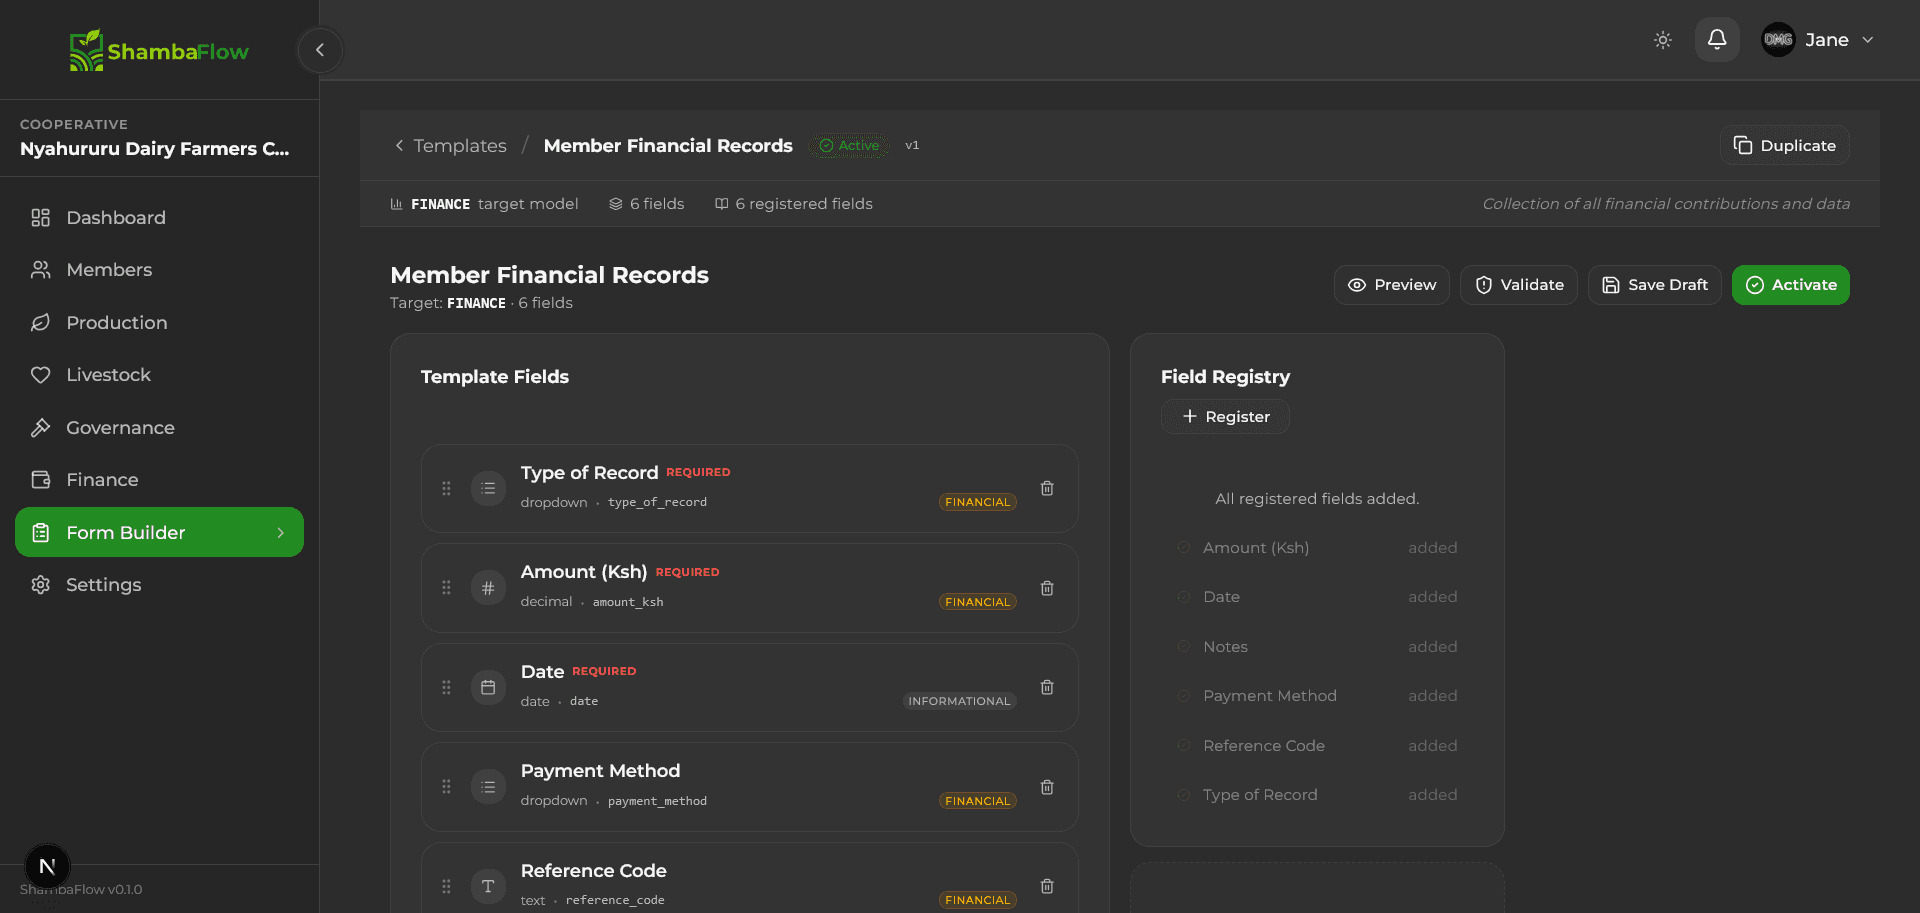Go to Dashboard in the sidebar

click(x=159, y=217)
